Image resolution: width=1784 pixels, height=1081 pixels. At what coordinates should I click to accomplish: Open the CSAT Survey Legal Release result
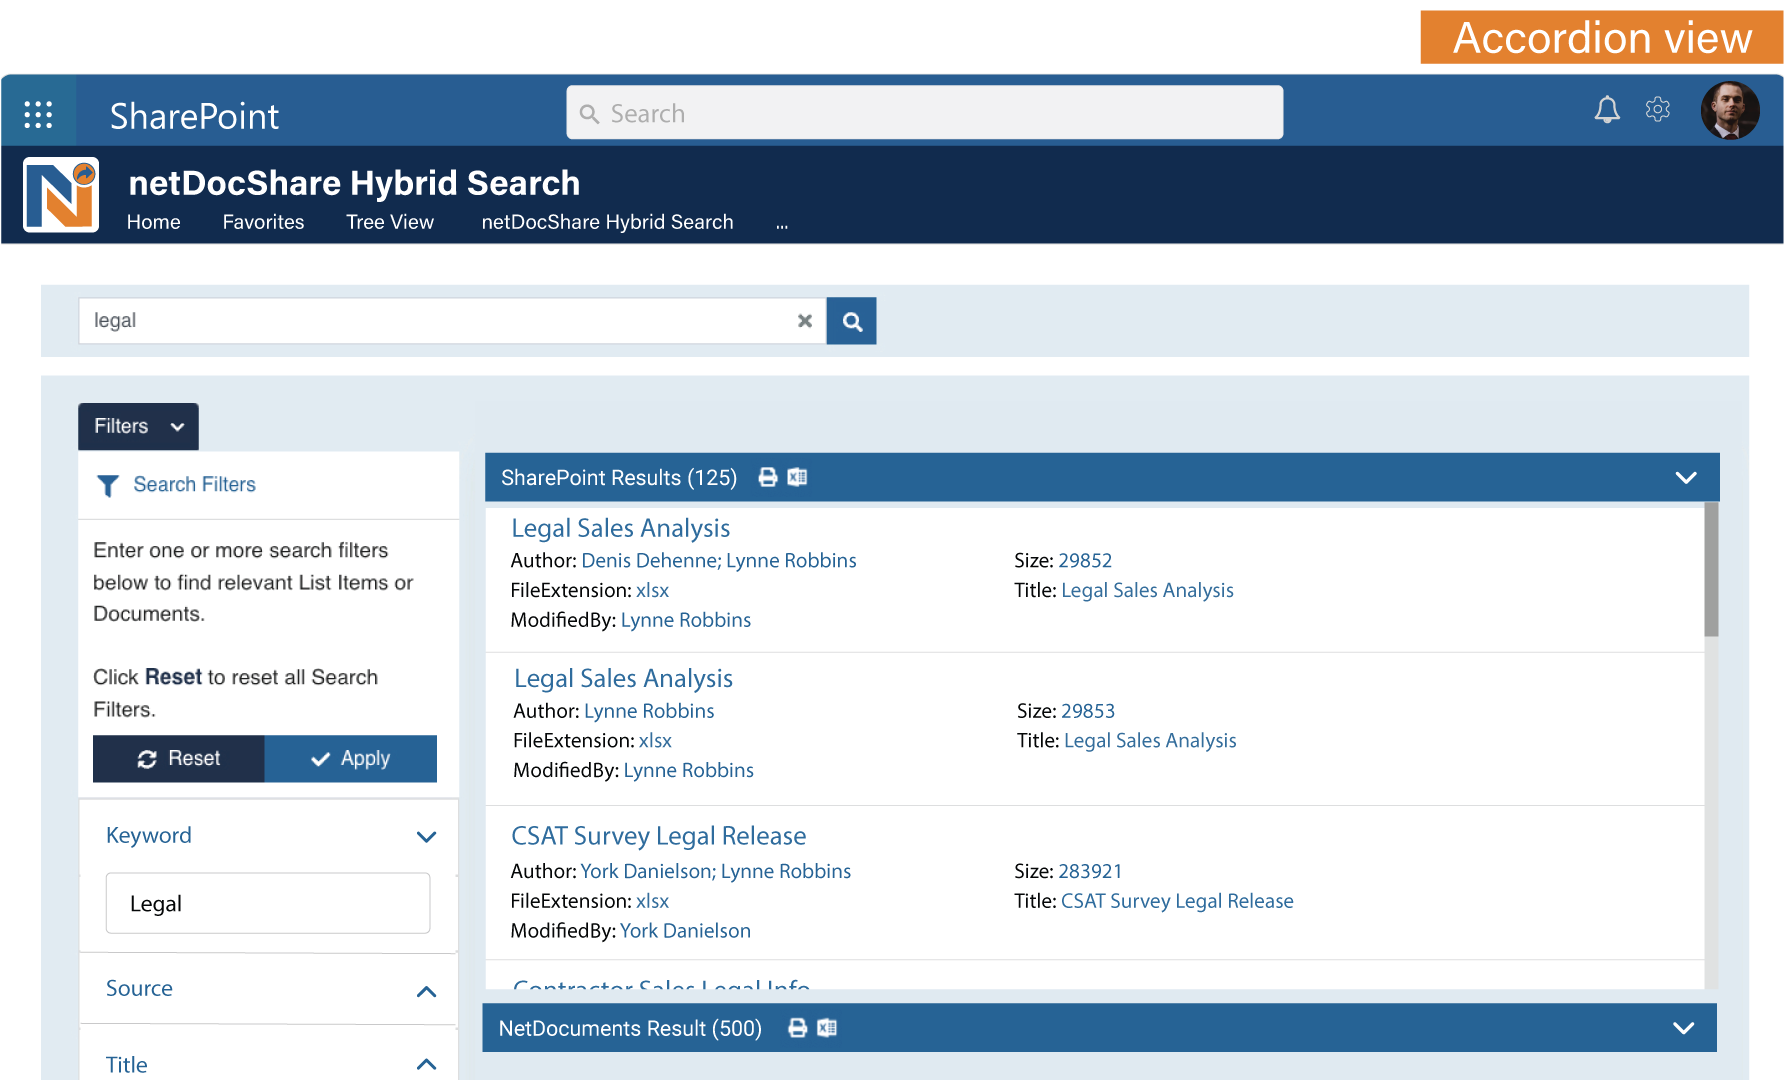coord(659,836)
